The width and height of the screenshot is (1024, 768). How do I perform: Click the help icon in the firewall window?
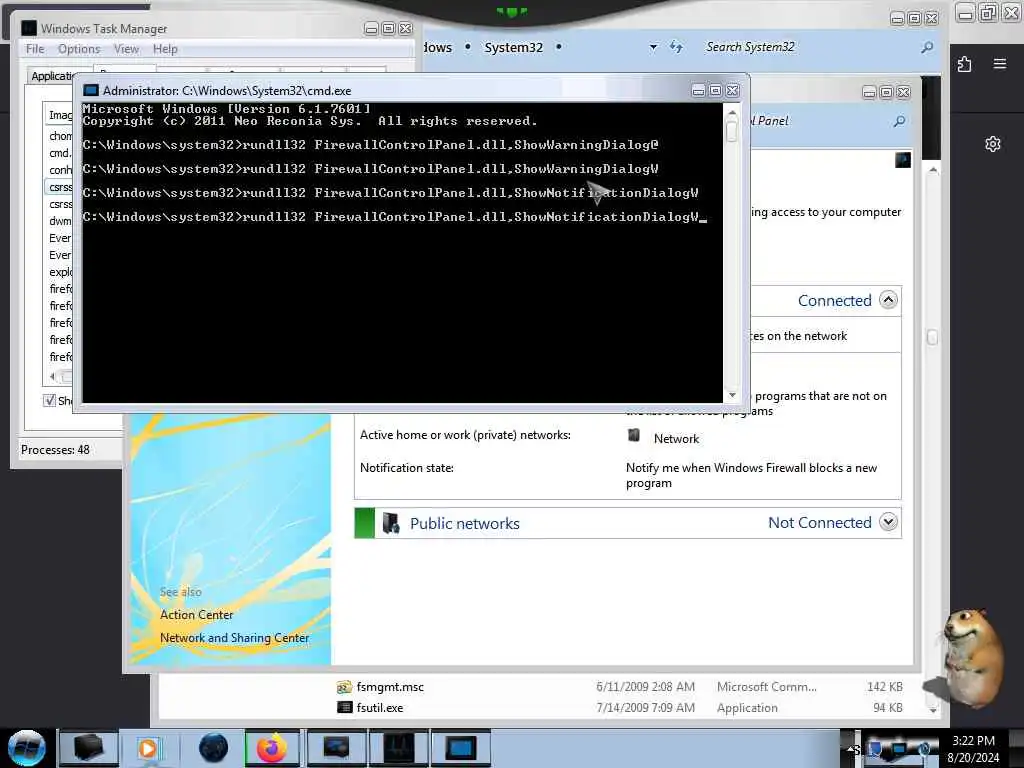903,160
